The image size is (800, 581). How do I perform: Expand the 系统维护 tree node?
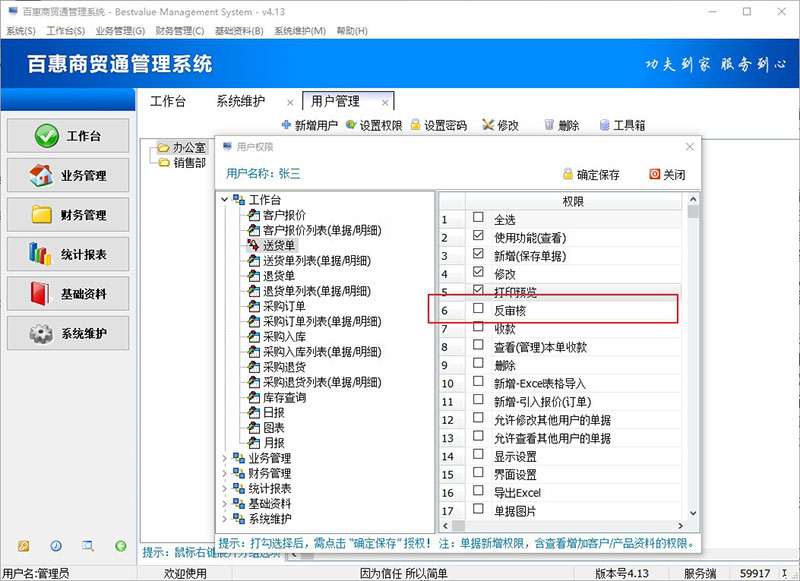coord(224,519)
